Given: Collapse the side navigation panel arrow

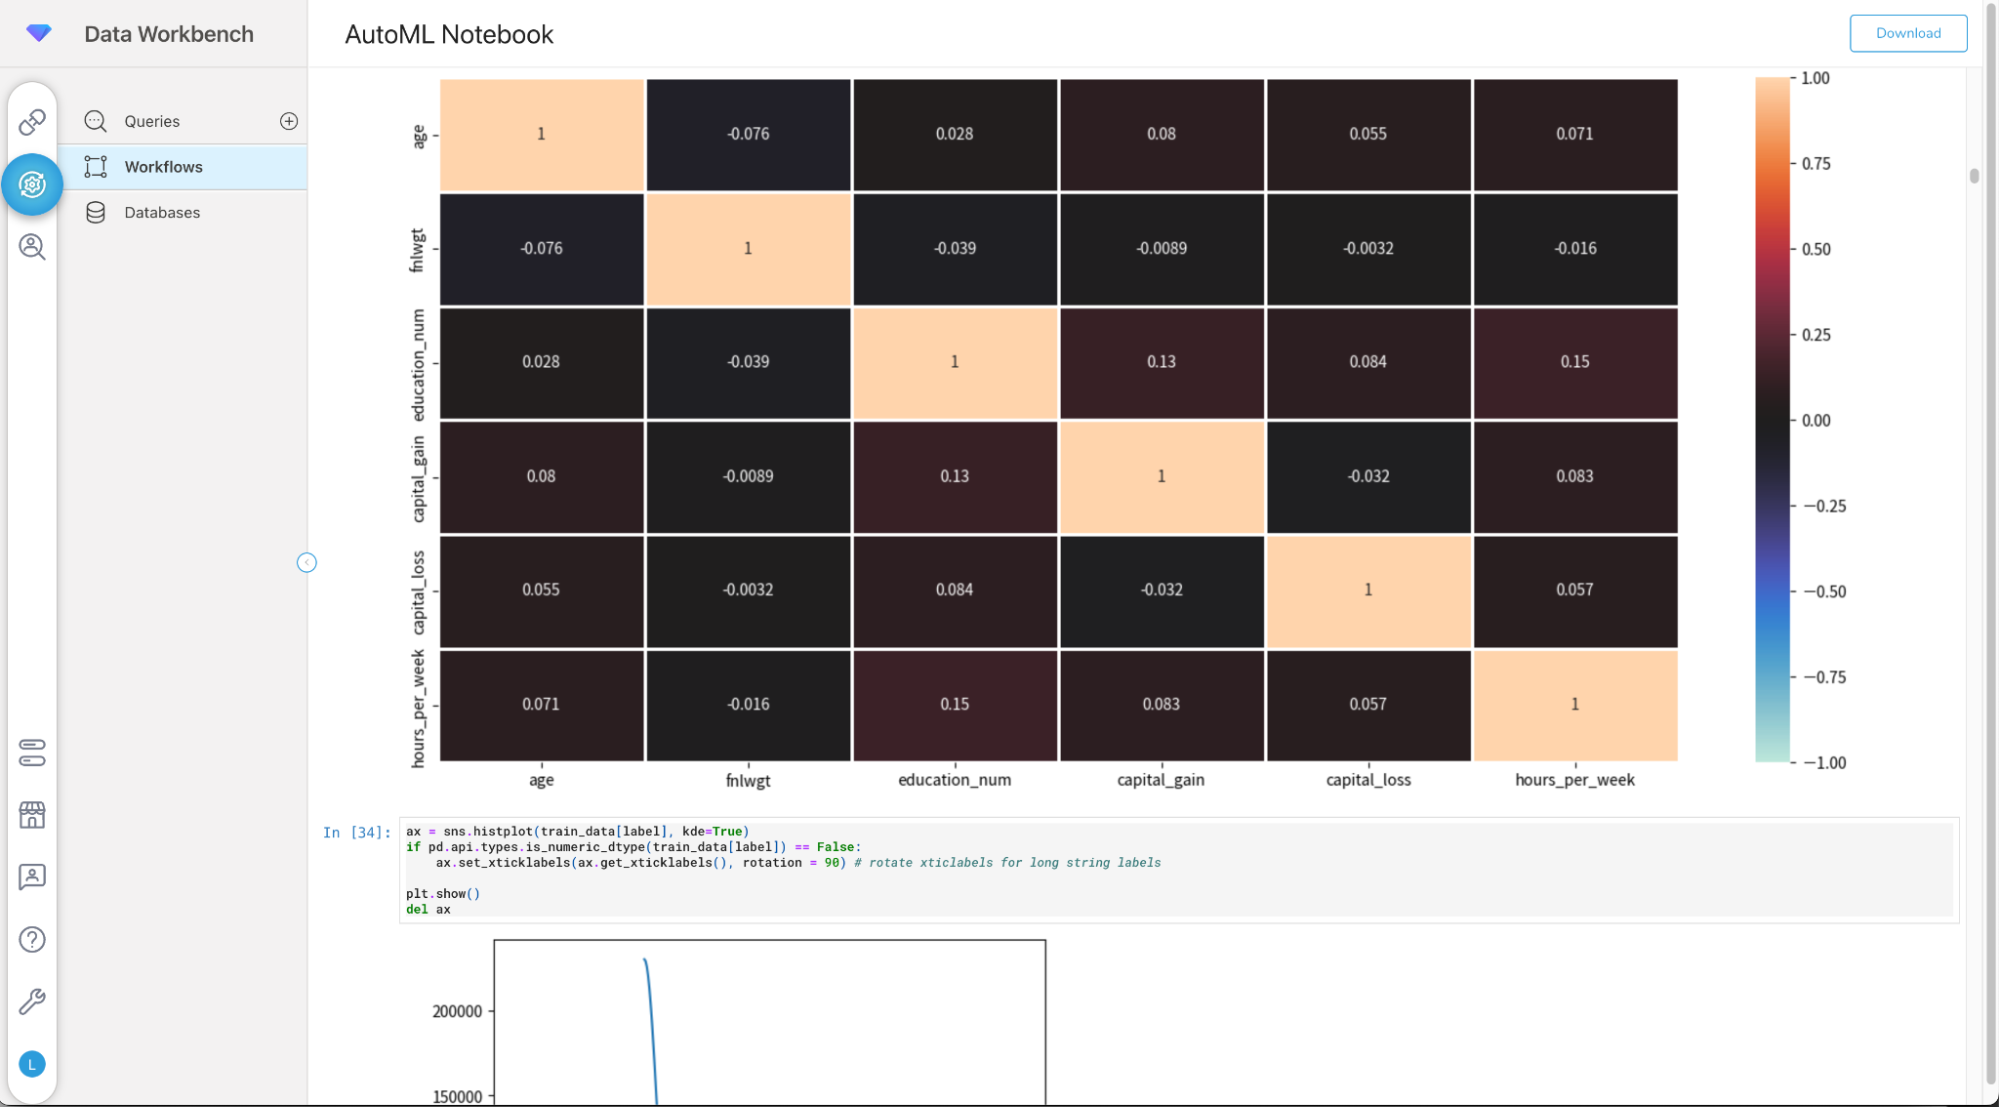Looking at the screenshot, I should 307,563.
